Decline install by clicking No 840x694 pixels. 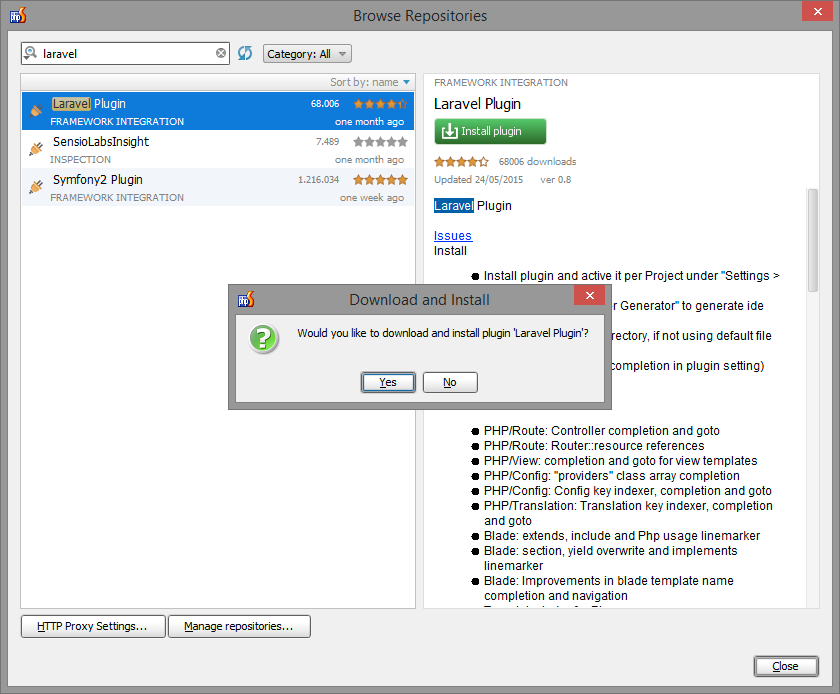pos(450,382)
